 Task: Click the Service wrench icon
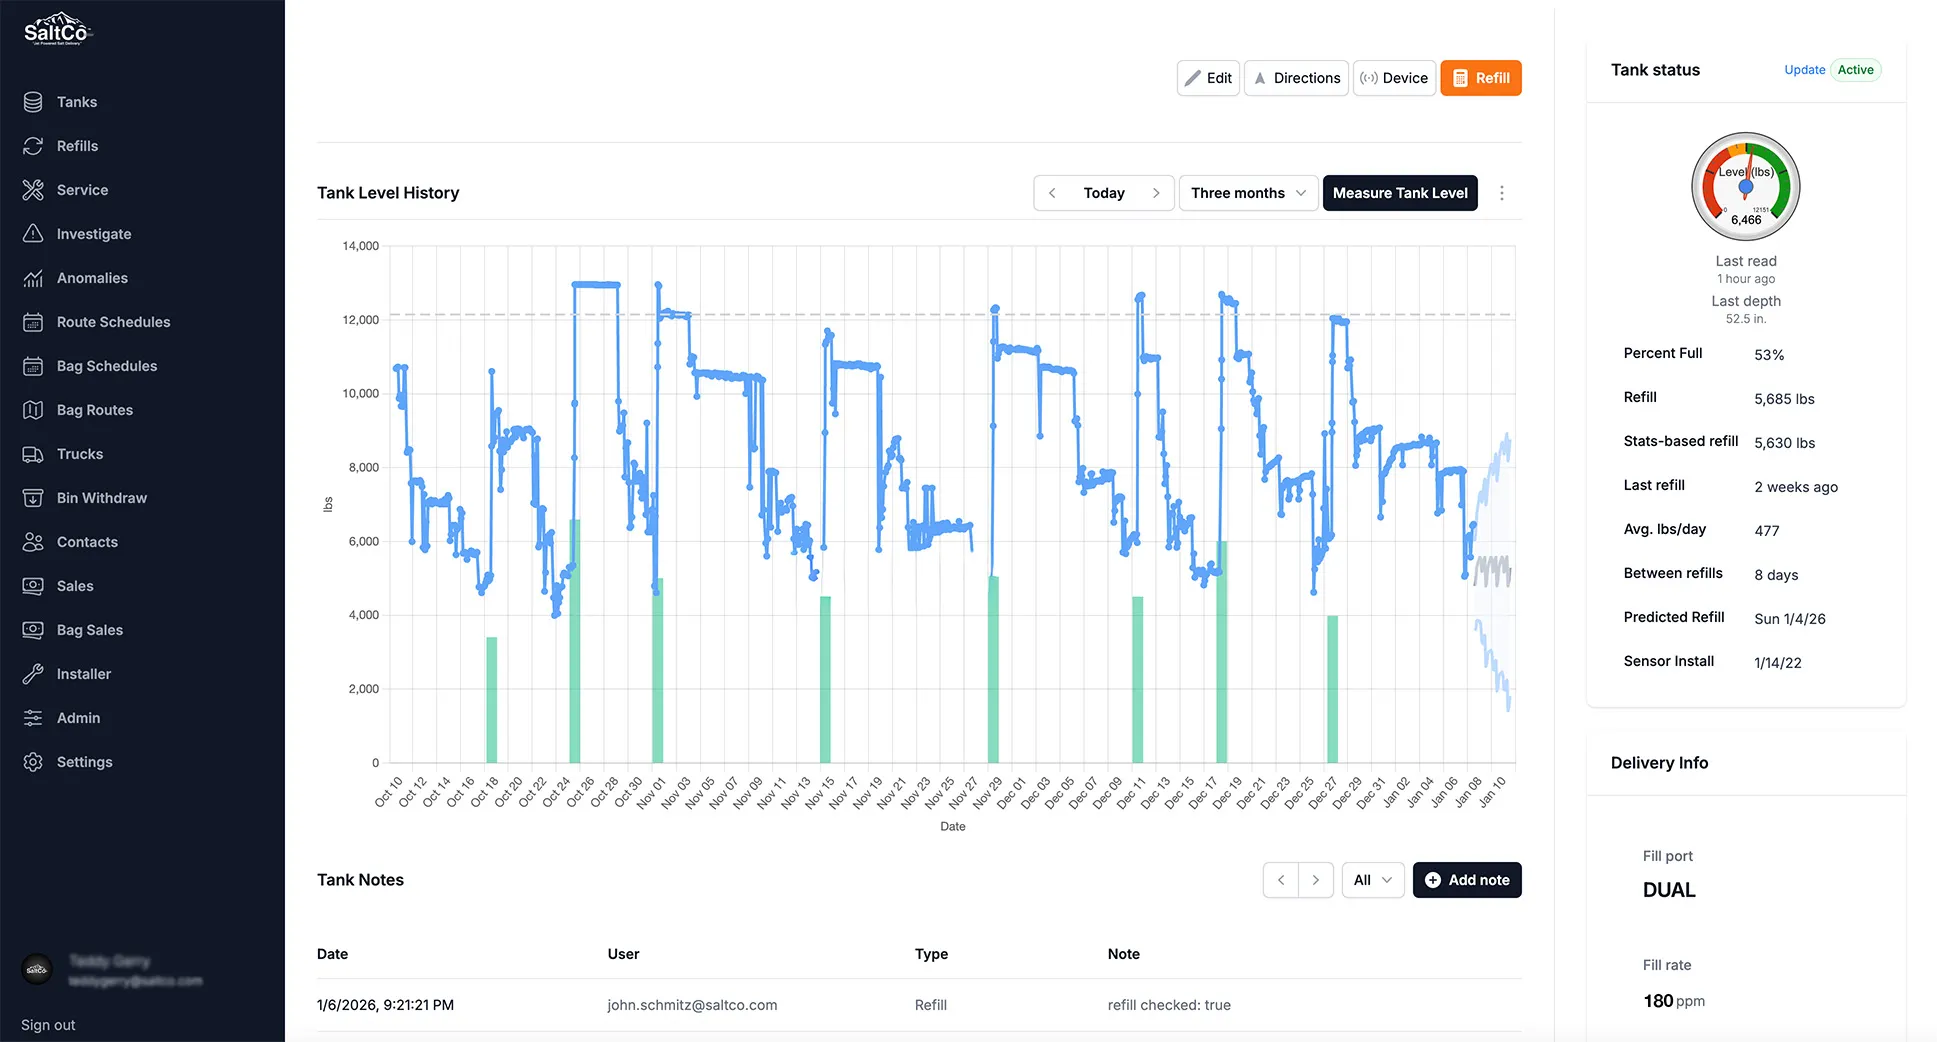click(x=34, y=190)
